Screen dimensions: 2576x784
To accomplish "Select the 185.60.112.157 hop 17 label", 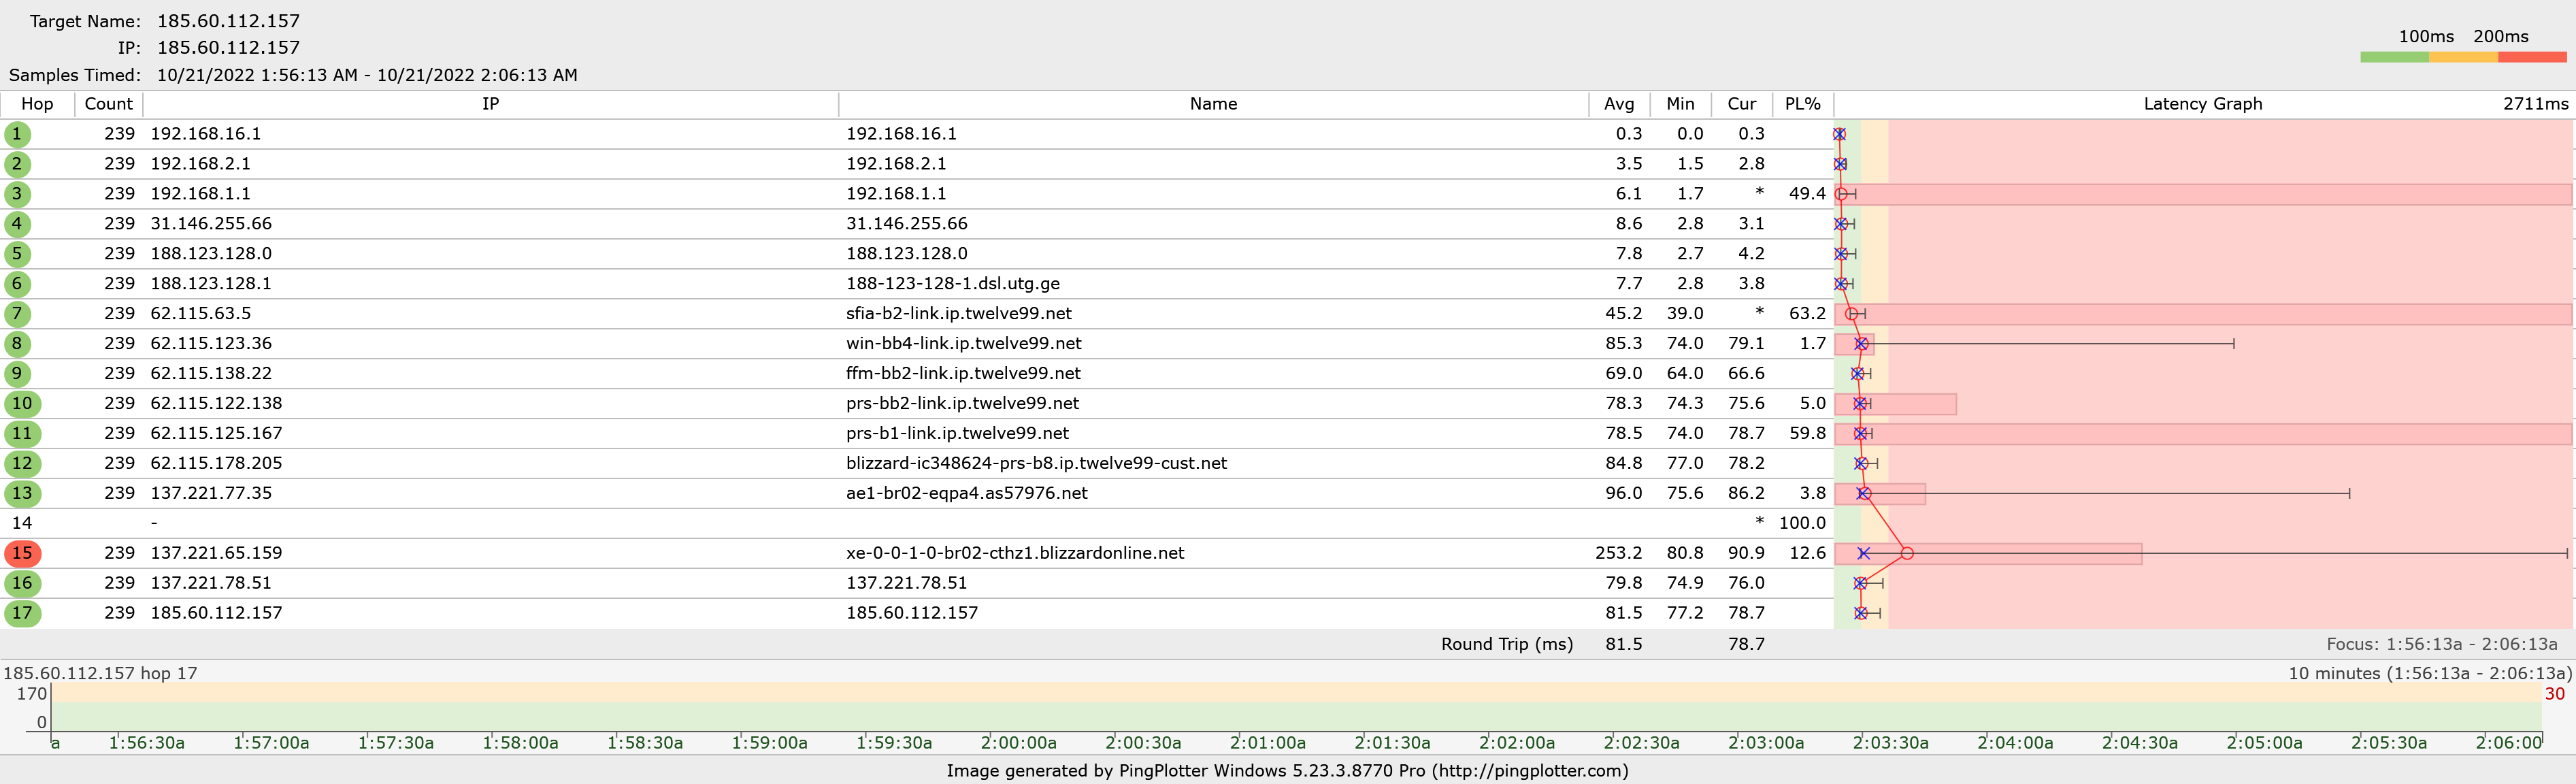I will (100, 674).
